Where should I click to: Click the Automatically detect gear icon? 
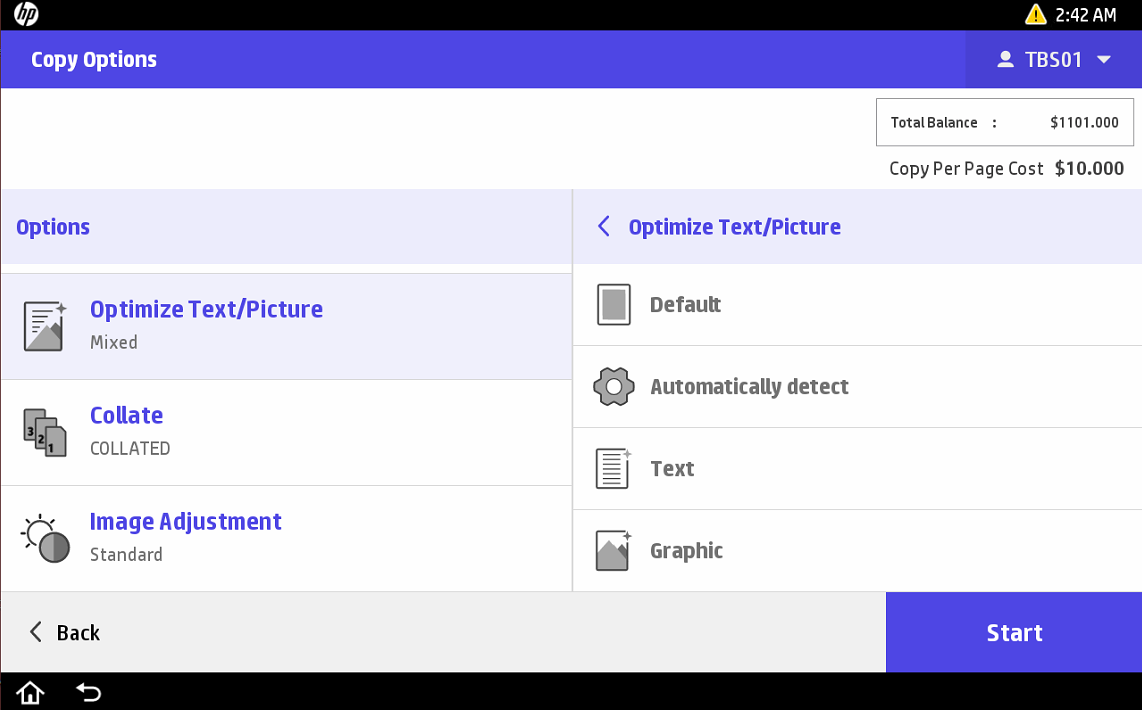point(614,387)
